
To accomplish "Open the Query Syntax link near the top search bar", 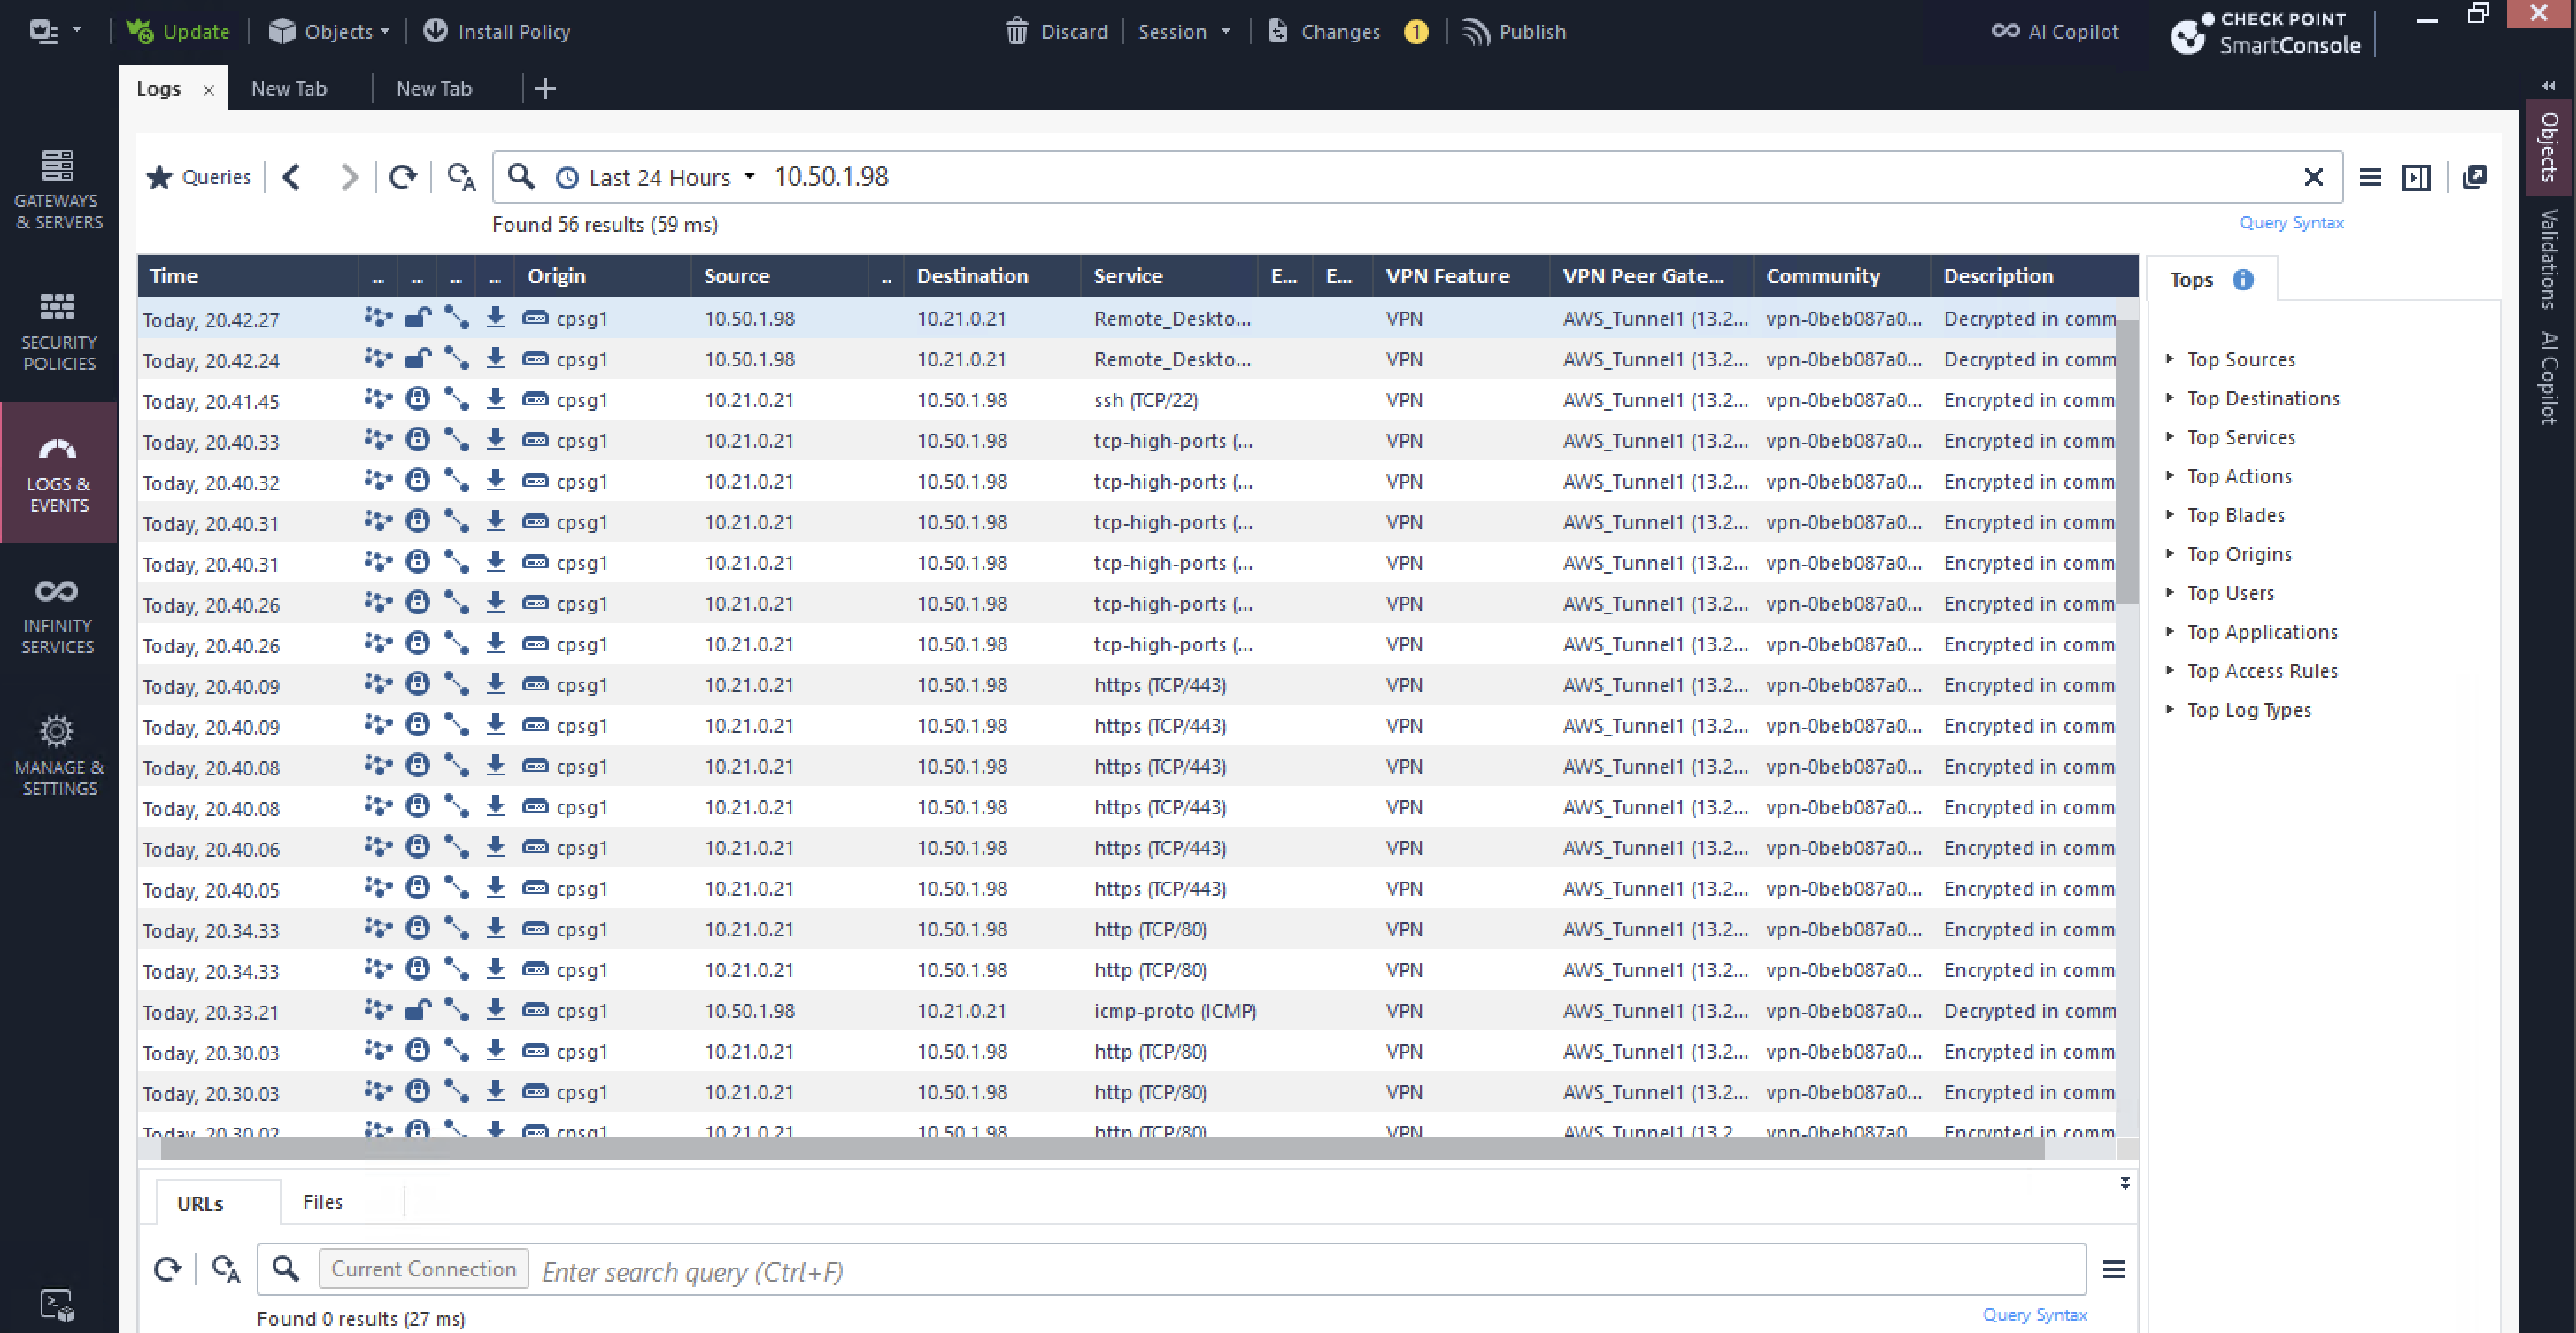I will [2291, 222].
